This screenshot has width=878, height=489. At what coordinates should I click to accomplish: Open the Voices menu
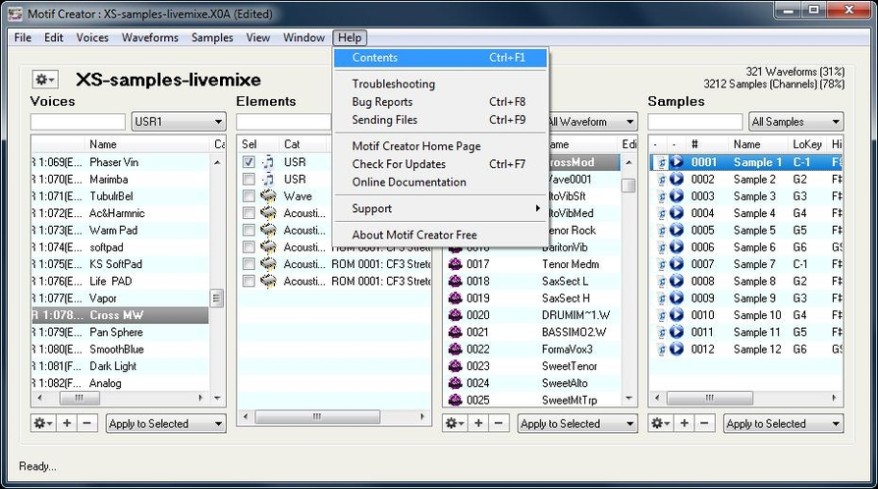[92, 38]
